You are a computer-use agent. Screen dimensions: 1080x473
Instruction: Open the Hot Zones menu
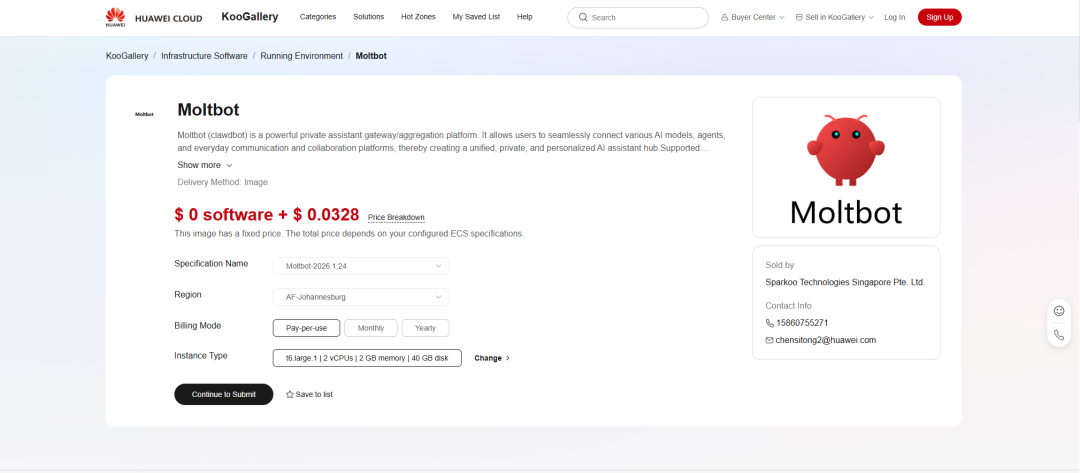coord(418,17)
